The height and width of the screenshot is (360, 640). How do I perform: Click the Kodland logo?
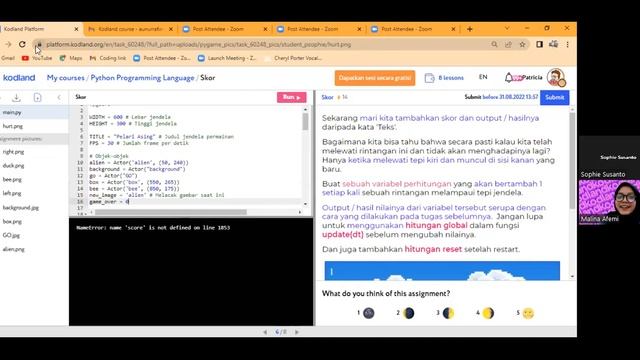(x=19, y=78)
